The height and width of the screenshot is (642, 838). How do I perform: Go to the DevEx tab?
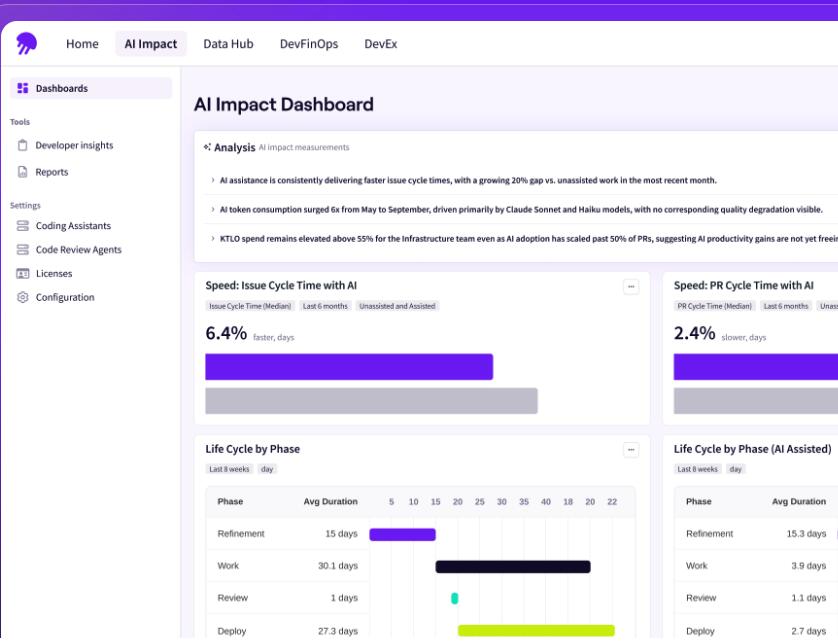click(x=381, y=44)
